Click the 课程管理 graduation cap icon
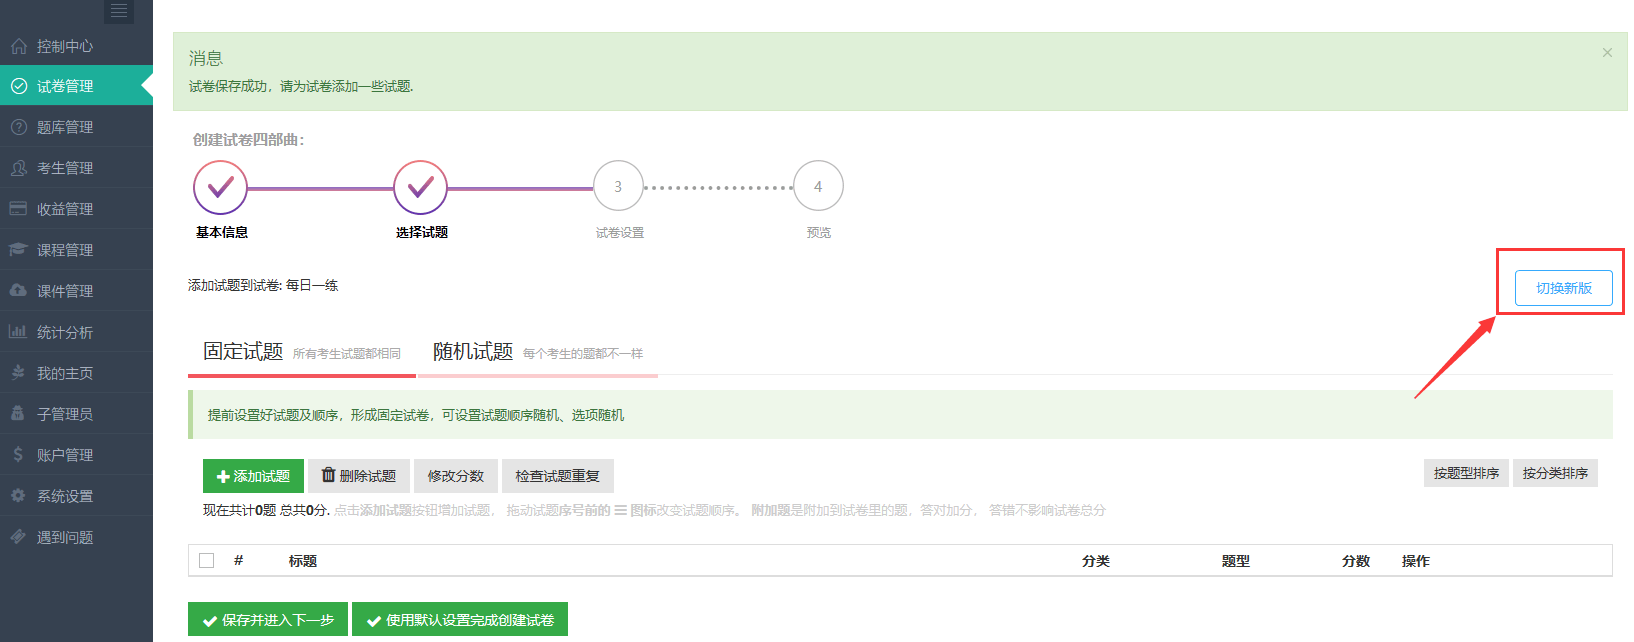This screenshot has width=1634, height=642. coord(18,250)
